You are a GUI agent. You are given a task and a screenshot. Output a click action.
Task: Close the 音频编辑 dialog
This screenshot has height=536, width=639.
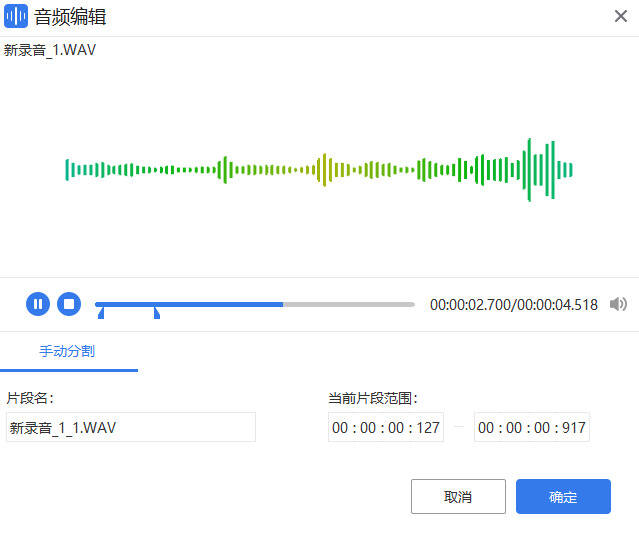[621, 16]
